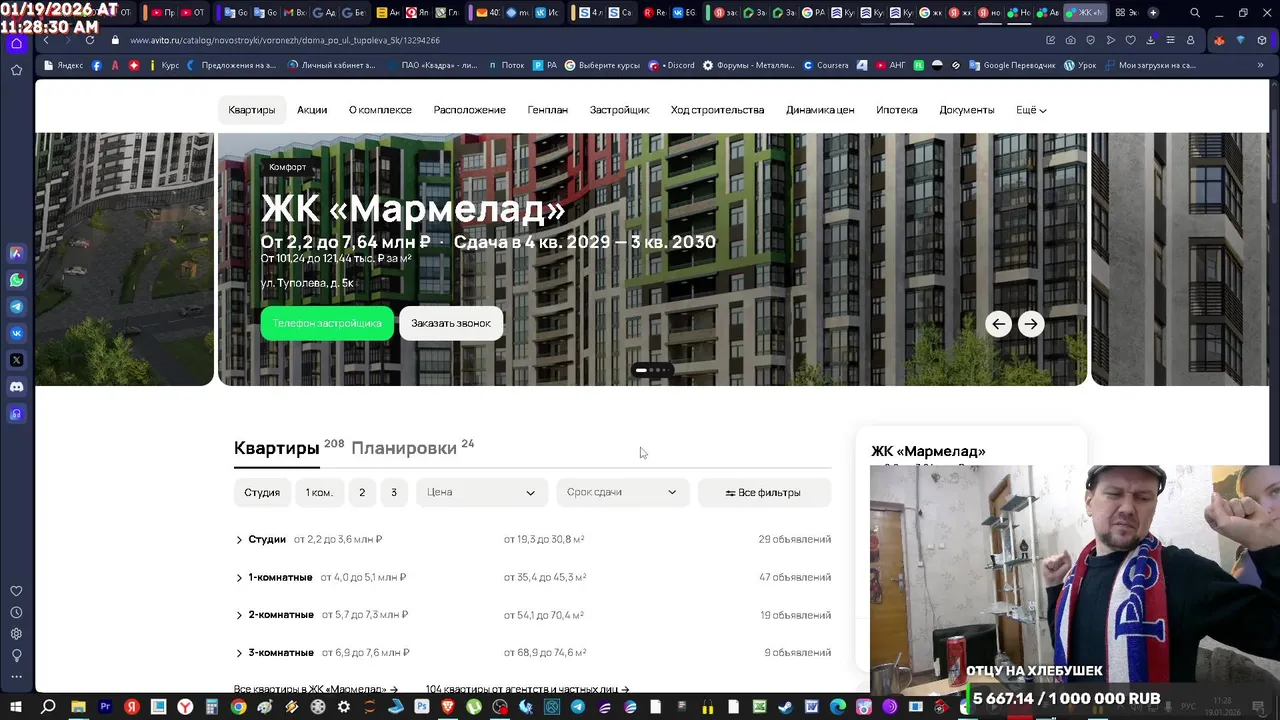Open Steam from taskbar

point(786,706)
